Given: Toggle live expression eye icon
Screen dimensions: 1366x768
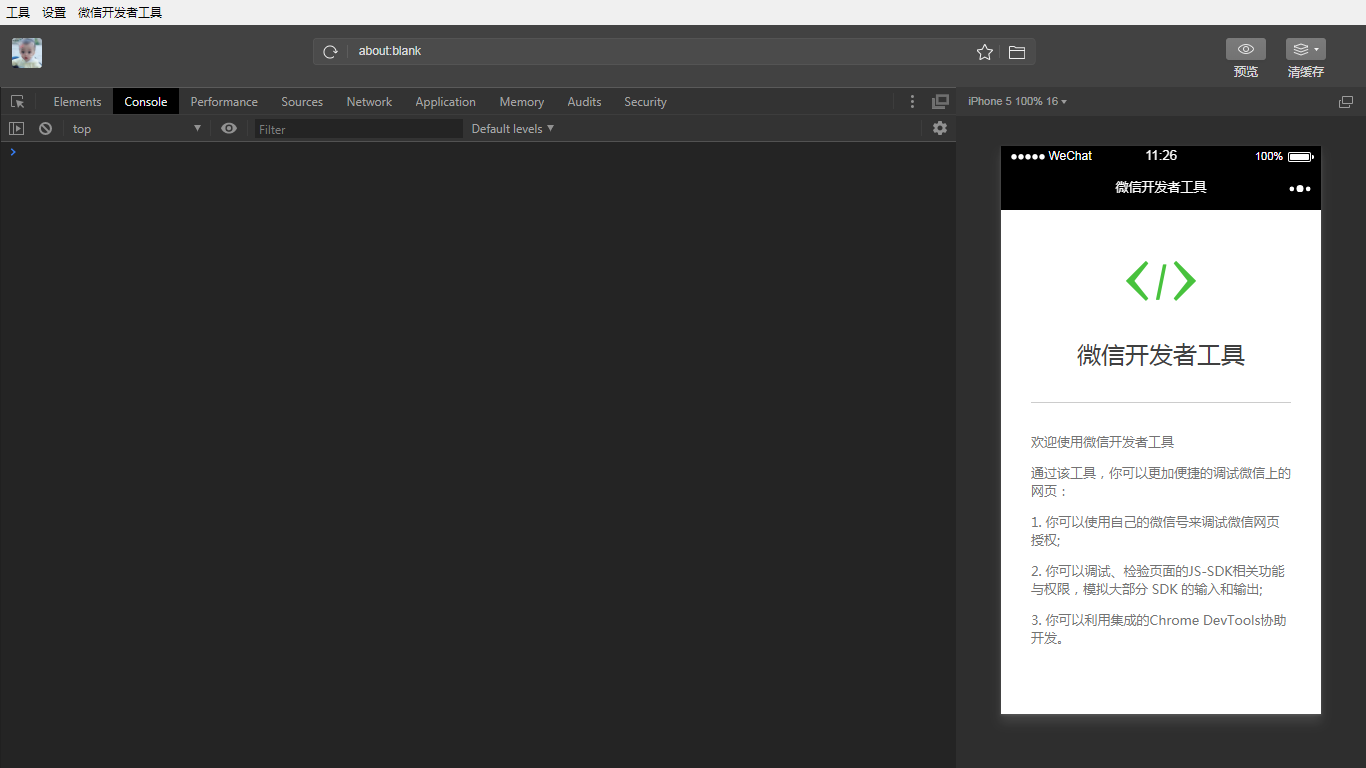Looking at the screenshot, I should coord(229,129).
